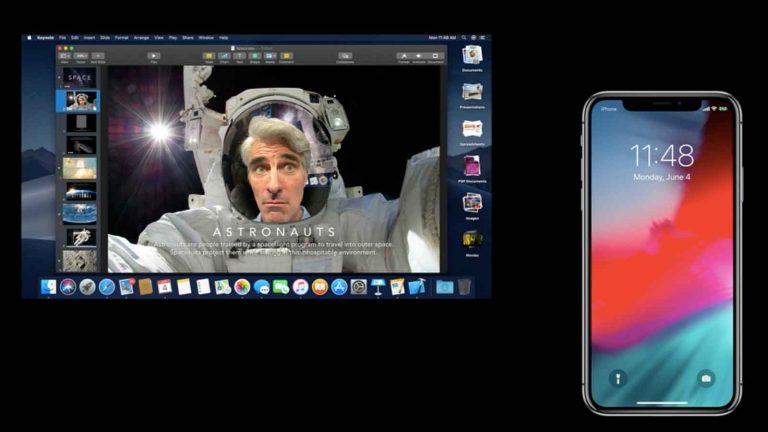The width and height of the screenshot is (768, 432).
Task: Open the Spreadsheets stack on desktop
Action: [x=472, y=130]
